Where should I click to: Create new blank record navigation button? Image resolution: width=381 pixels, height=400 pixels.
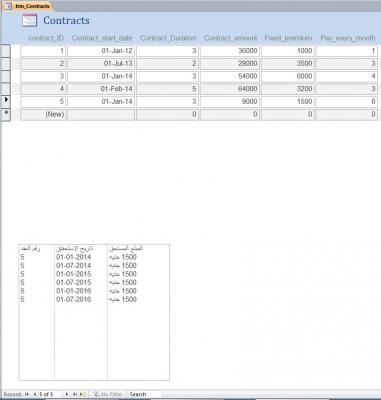pyautogui.click(x=82, y=394)
